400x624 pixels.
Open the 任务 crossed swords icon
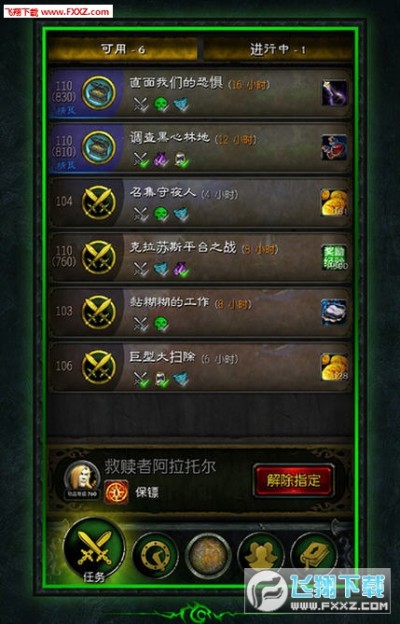click(x=94, y=548)
